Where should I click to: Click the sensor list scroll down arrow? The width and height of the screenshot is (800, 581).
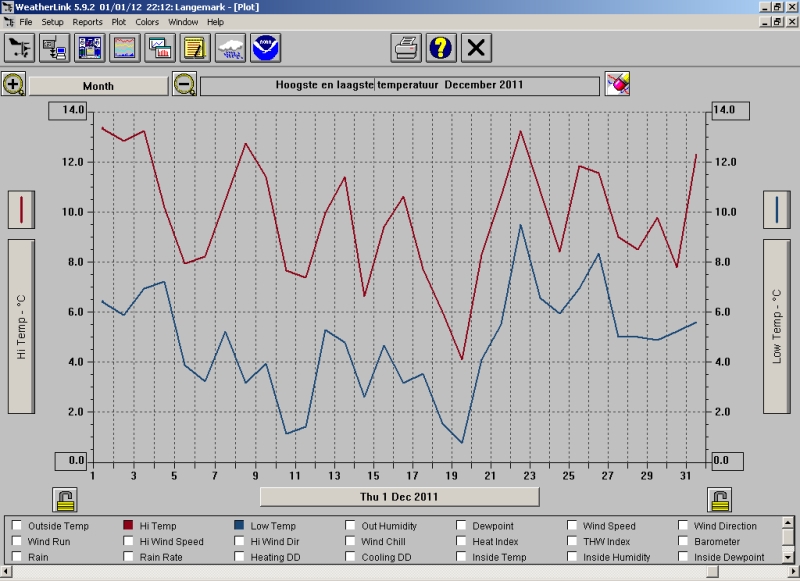[x=788, y=557]
